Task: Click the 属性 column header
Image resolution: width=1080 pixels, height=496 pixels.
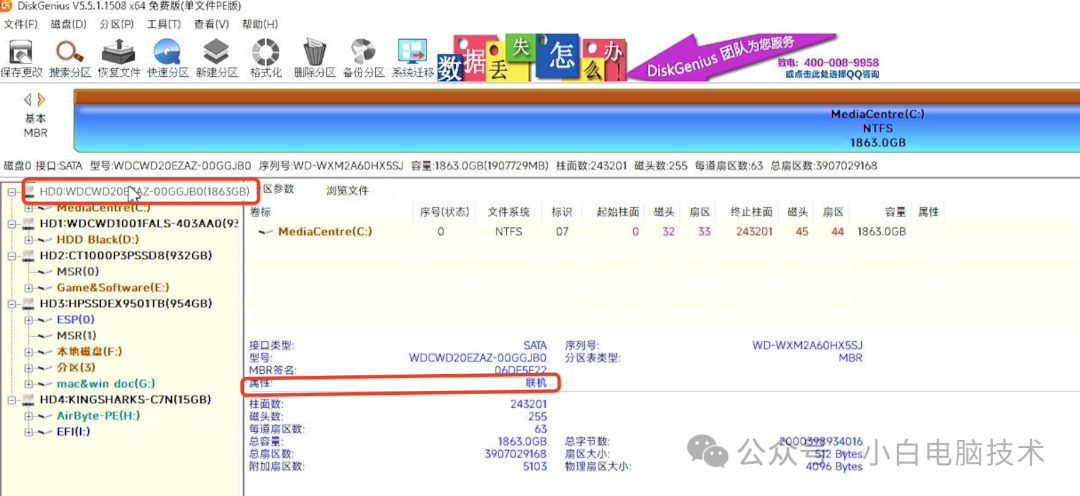Action: [928, 212]
